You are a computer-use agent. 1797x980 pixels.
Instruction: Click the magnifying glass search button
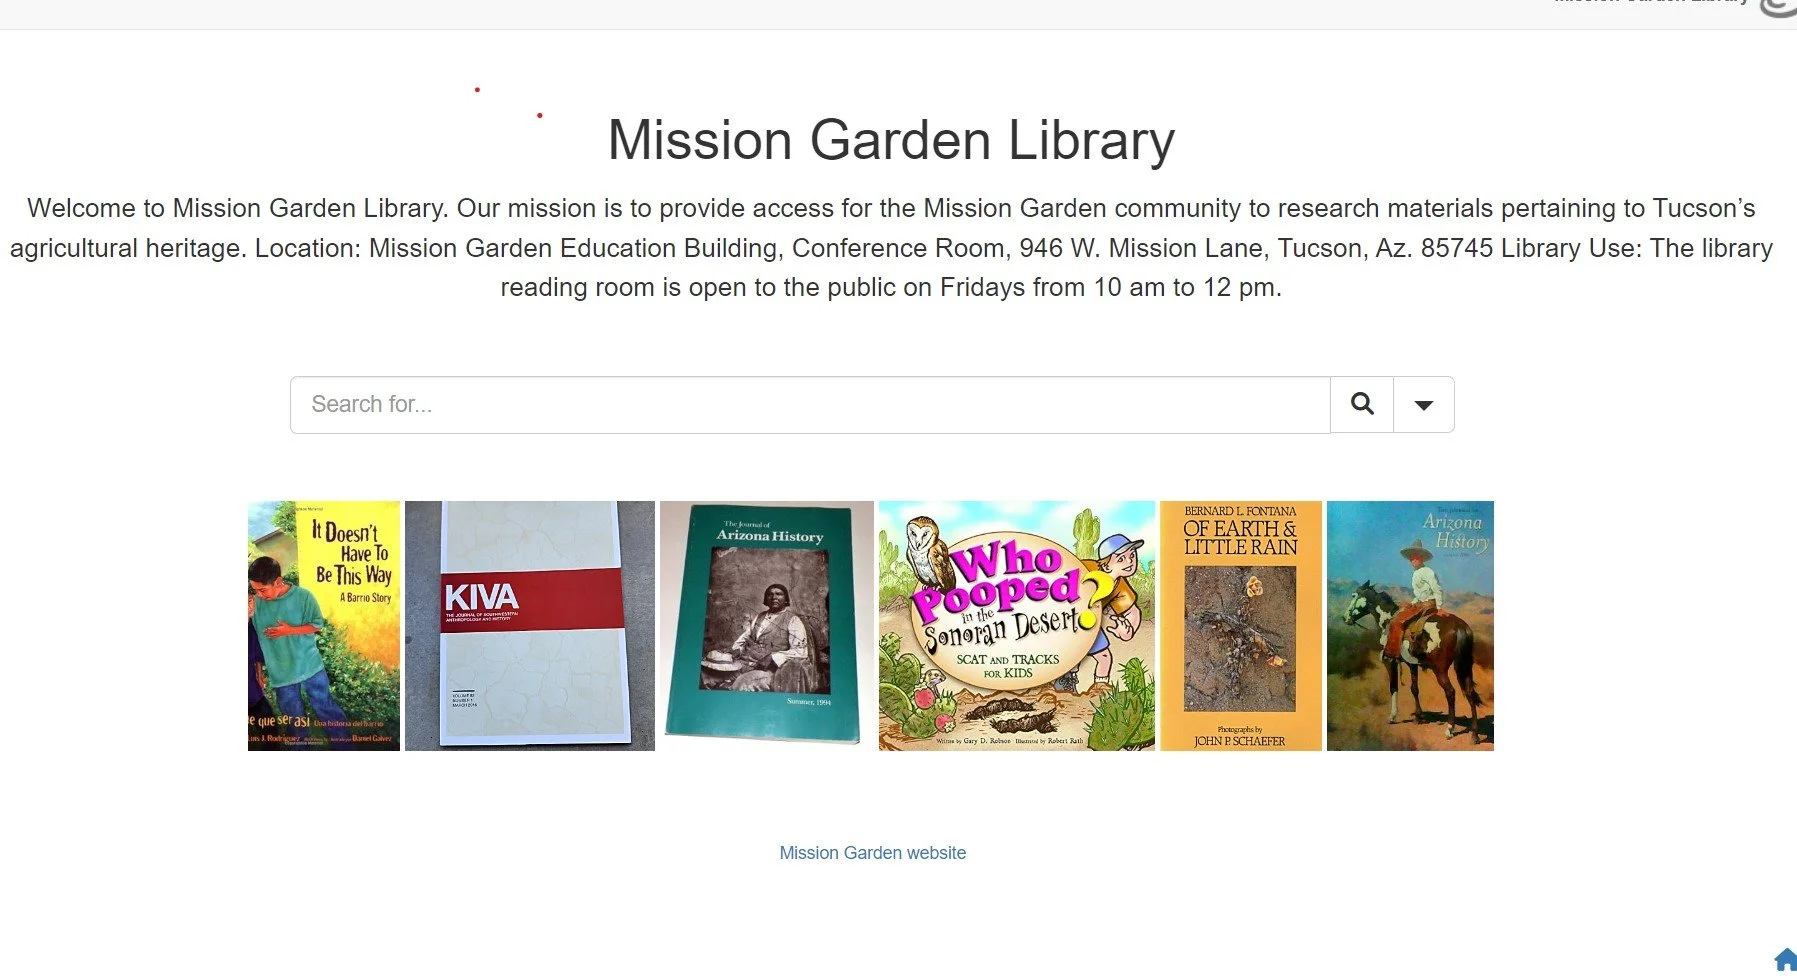1361,404
